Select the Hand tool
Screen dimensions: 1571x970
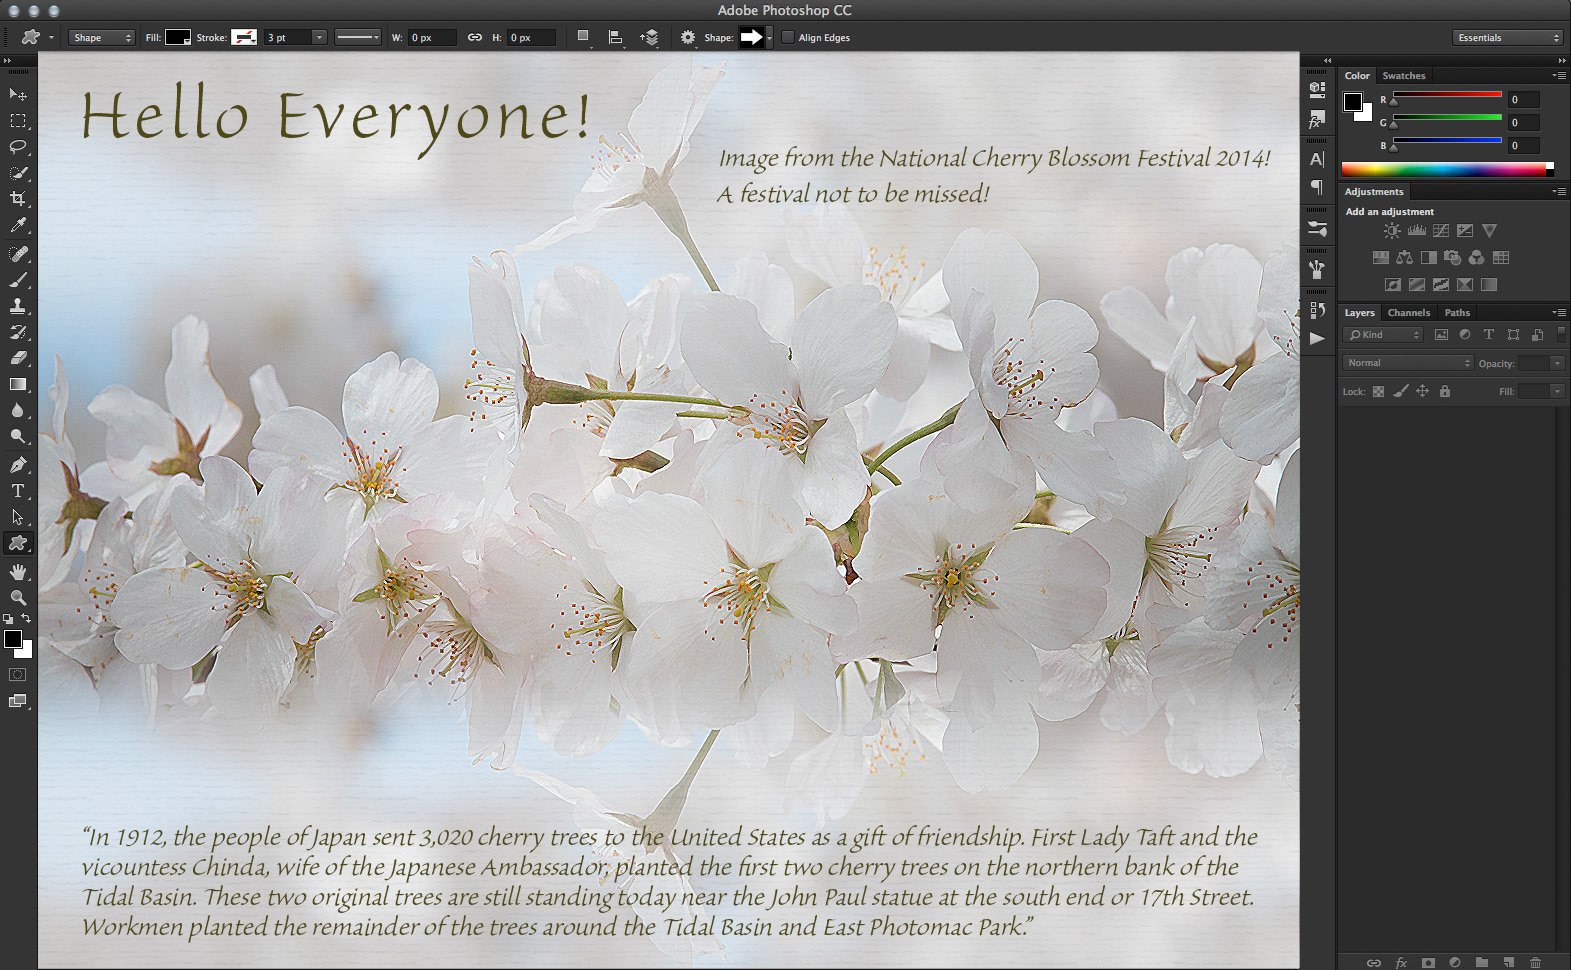(x=18, y=572)
